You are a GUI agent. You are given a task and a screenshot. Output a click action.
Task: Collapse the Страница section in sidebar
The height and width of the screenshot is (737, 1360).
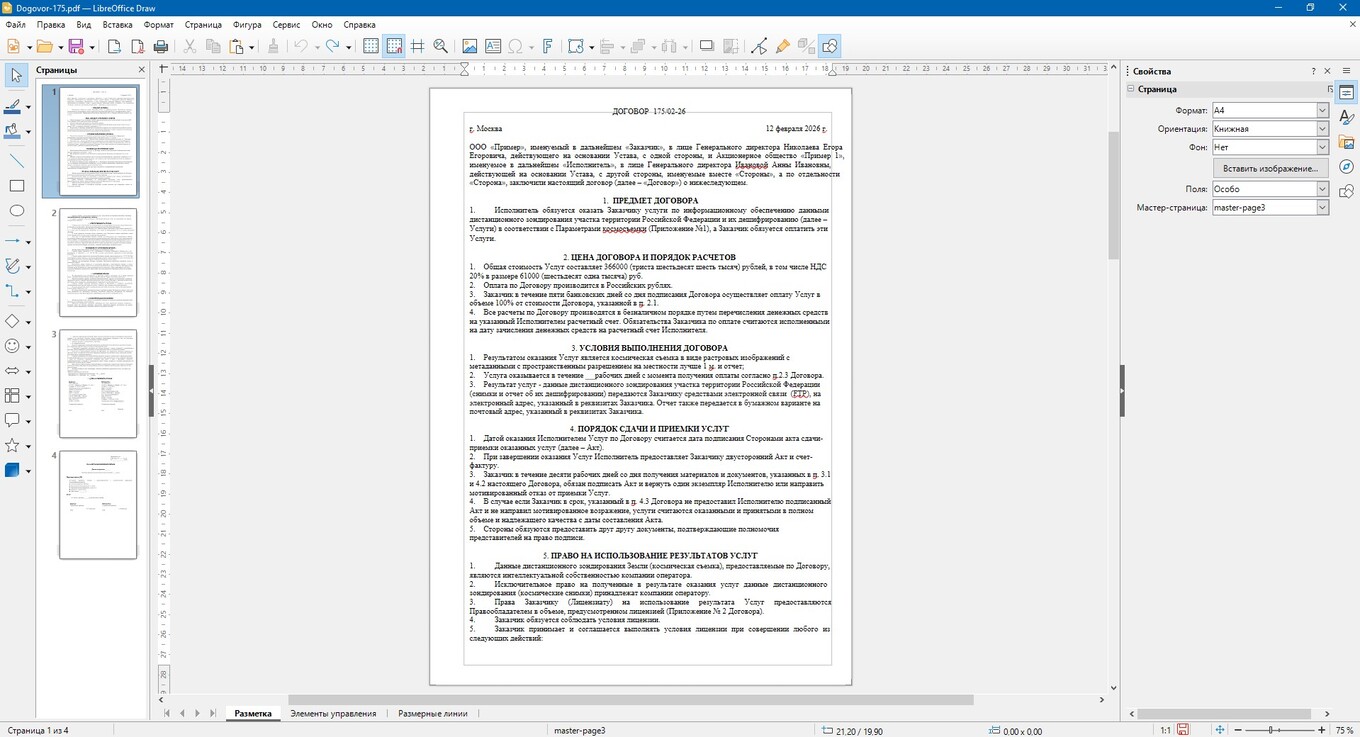pos(1131,89)
